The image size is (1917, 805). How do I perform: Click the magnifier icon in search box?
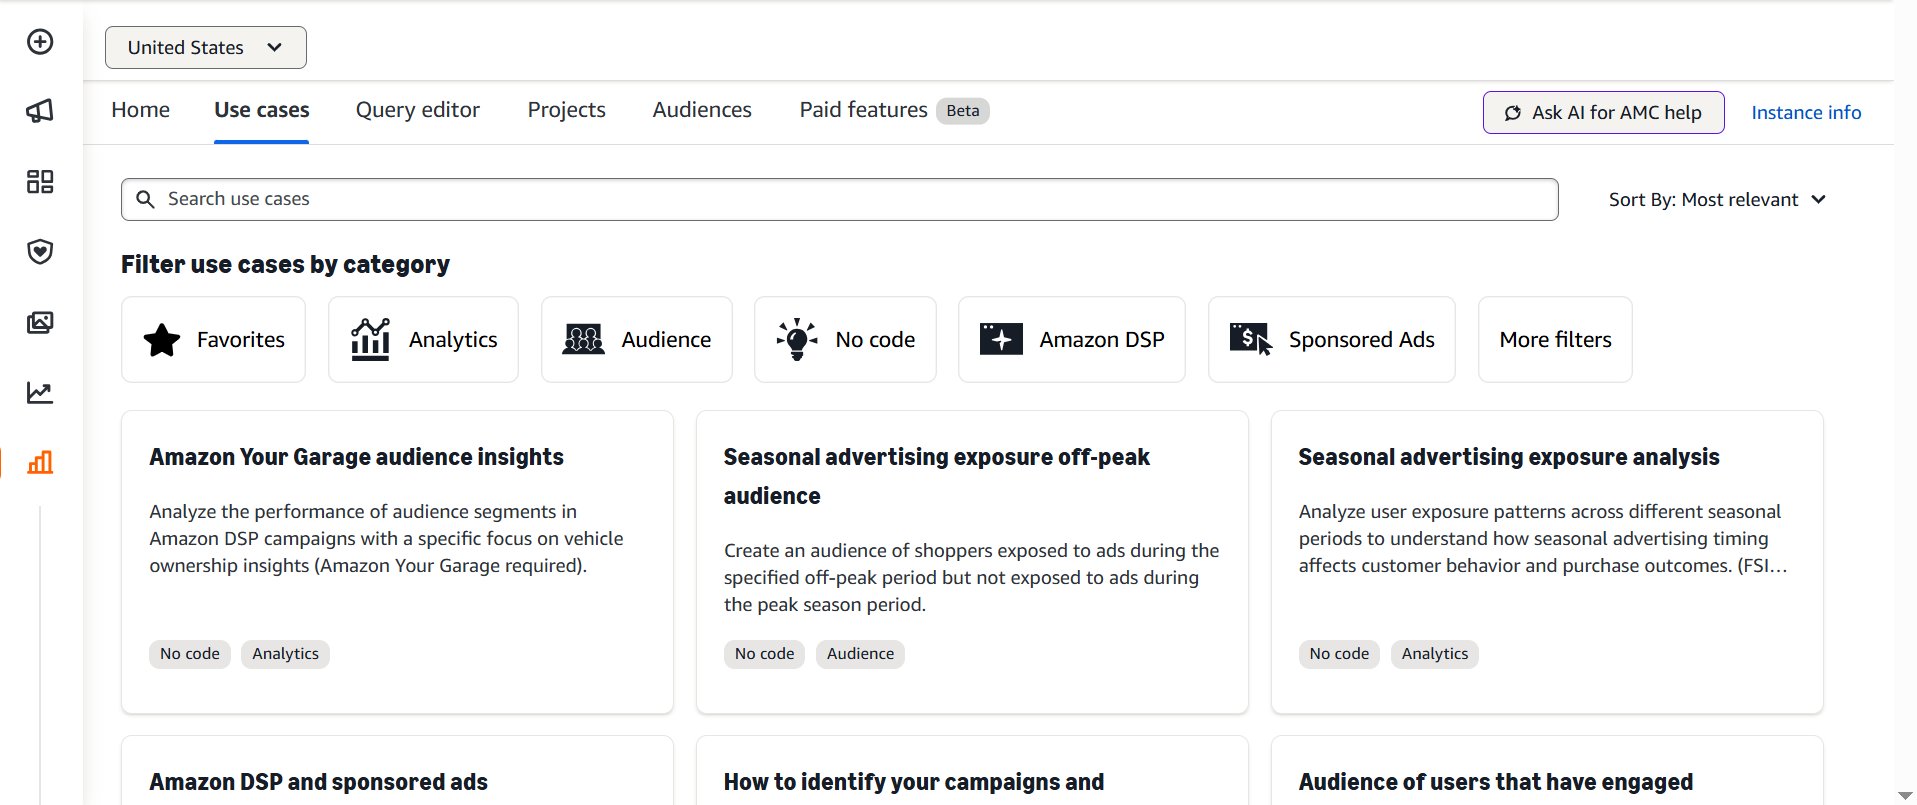coord(145,199)
